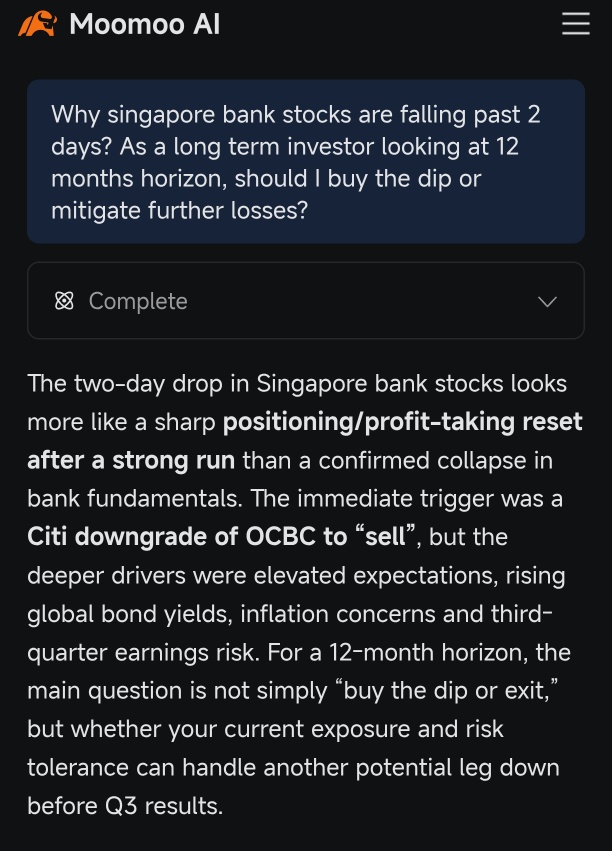The width and height of the screenshot is (612, 851).
Task: Click the "Q3 results" text
Action: tap(162, 806)
